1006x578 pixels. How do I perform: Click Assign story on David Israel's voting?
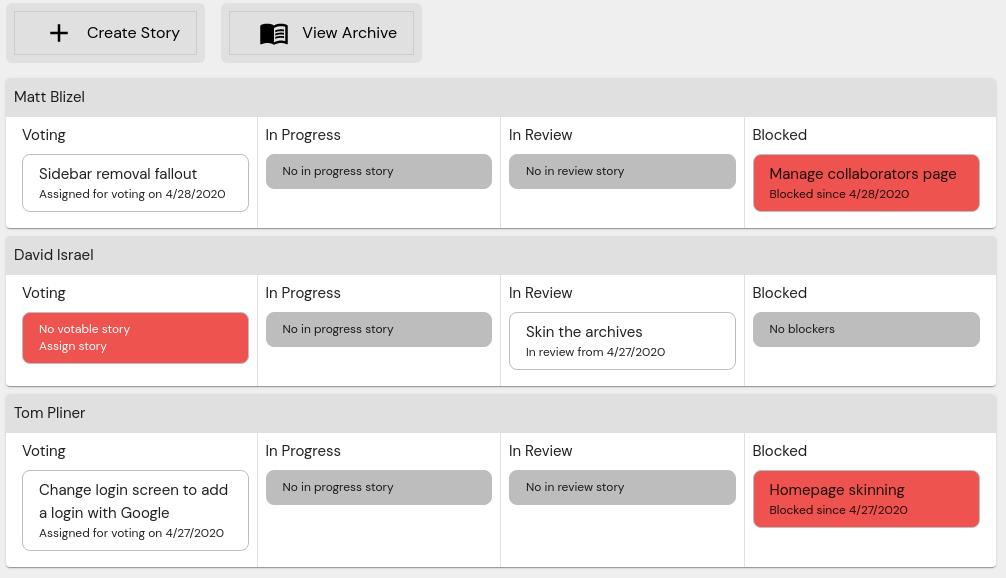pos(72,346)
